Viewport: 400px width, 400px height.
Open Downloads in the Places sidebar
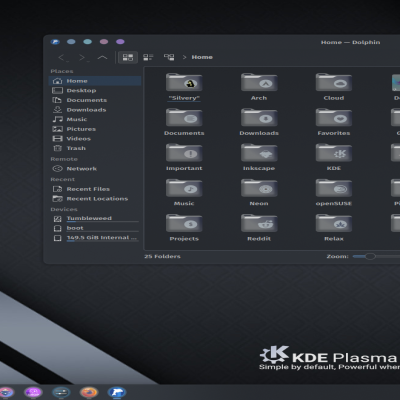coord(95,110)
